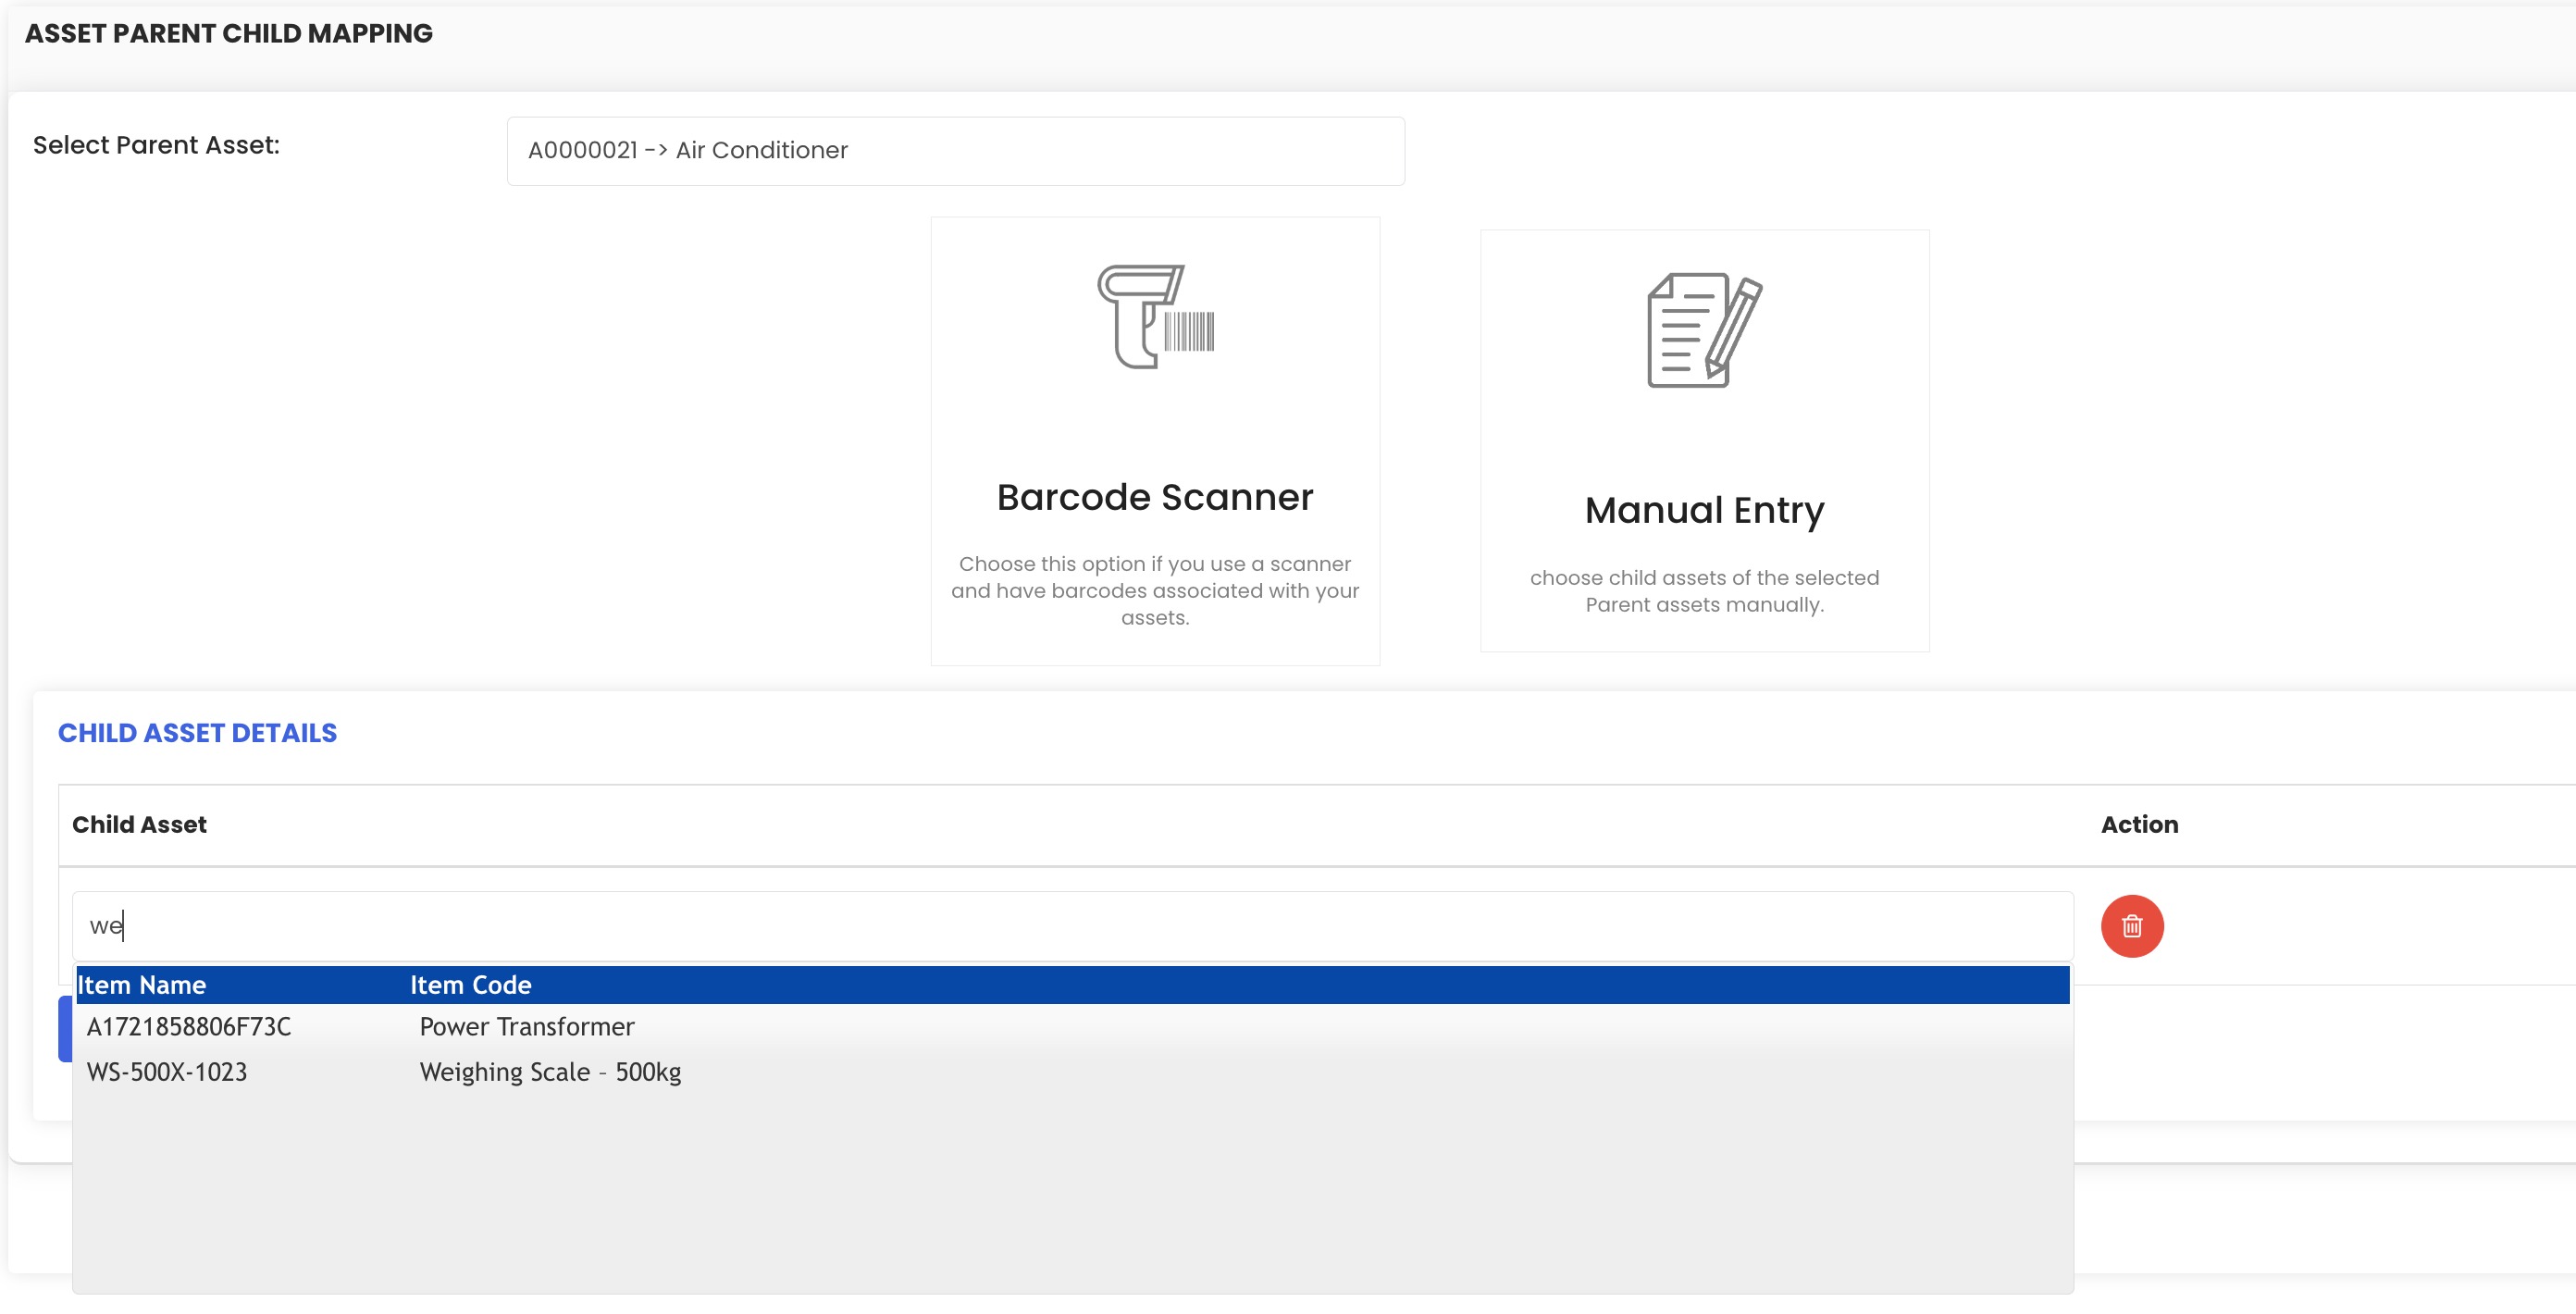The height and width of the screenshot is (1314, 2576).
Task: Click the Barcode Scanner title text
Action: (x=1155, y=497)
